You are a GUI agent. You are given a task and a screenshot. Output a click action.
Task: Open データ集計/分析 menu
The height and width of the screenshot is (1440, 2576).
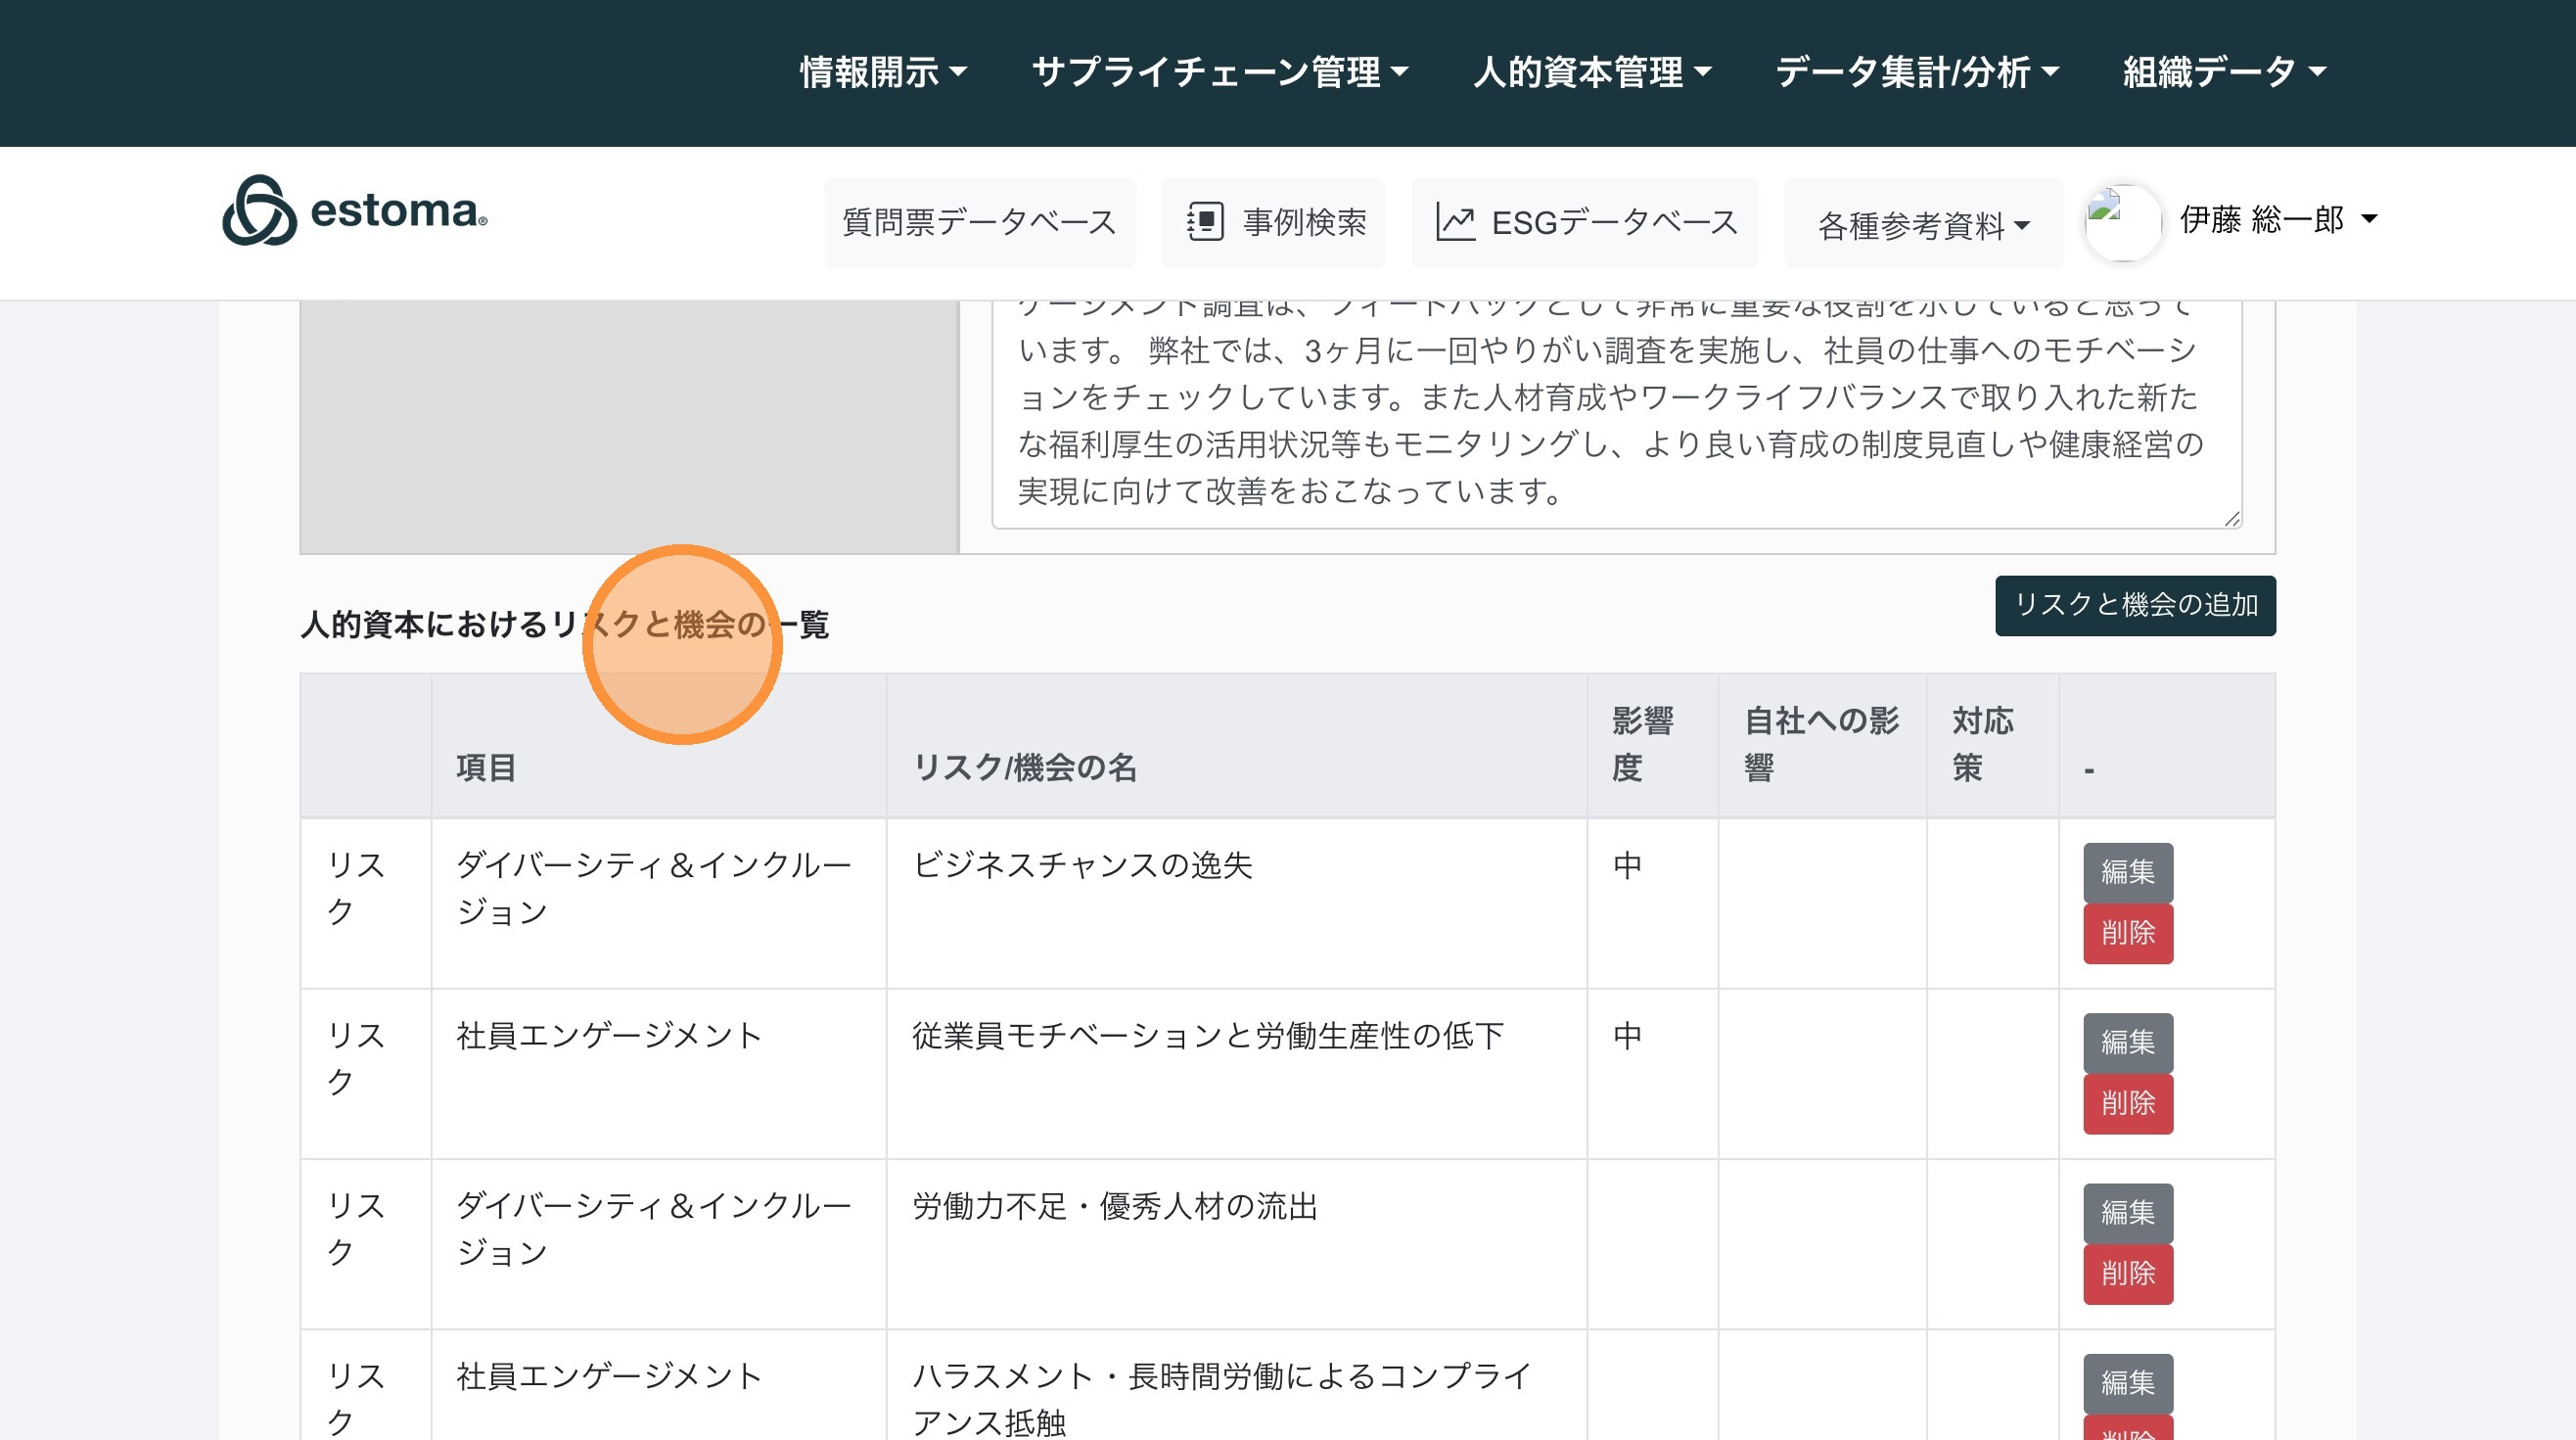[x=1916, y=72]
